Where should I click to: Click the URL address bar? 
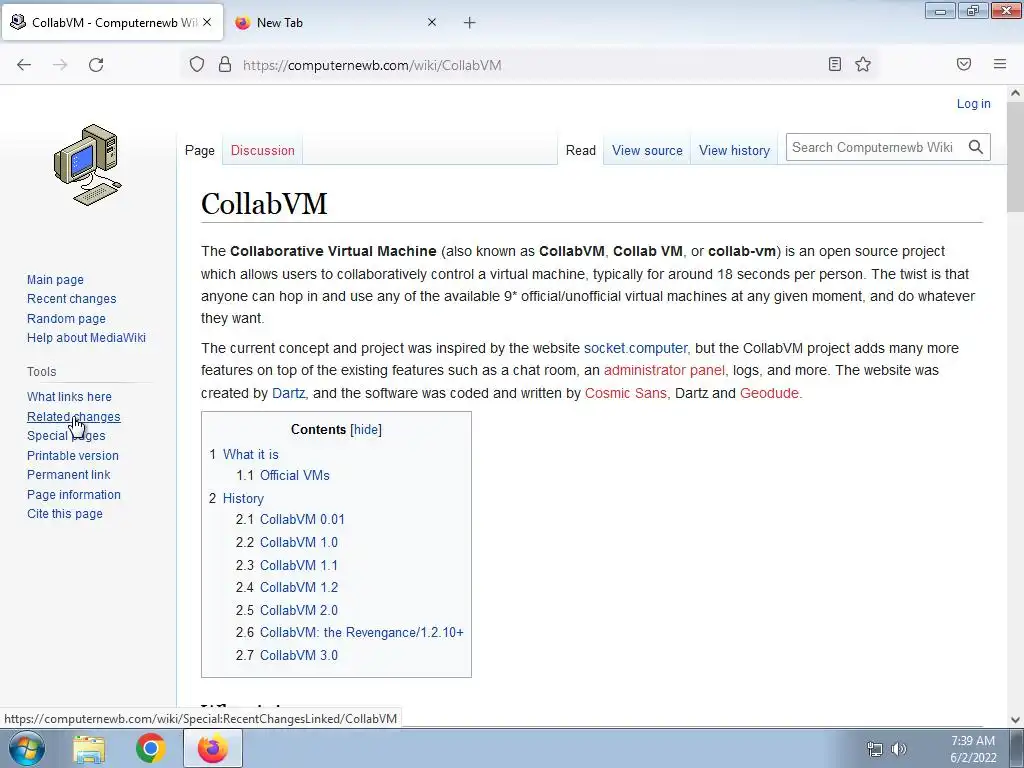click(529, 65)
